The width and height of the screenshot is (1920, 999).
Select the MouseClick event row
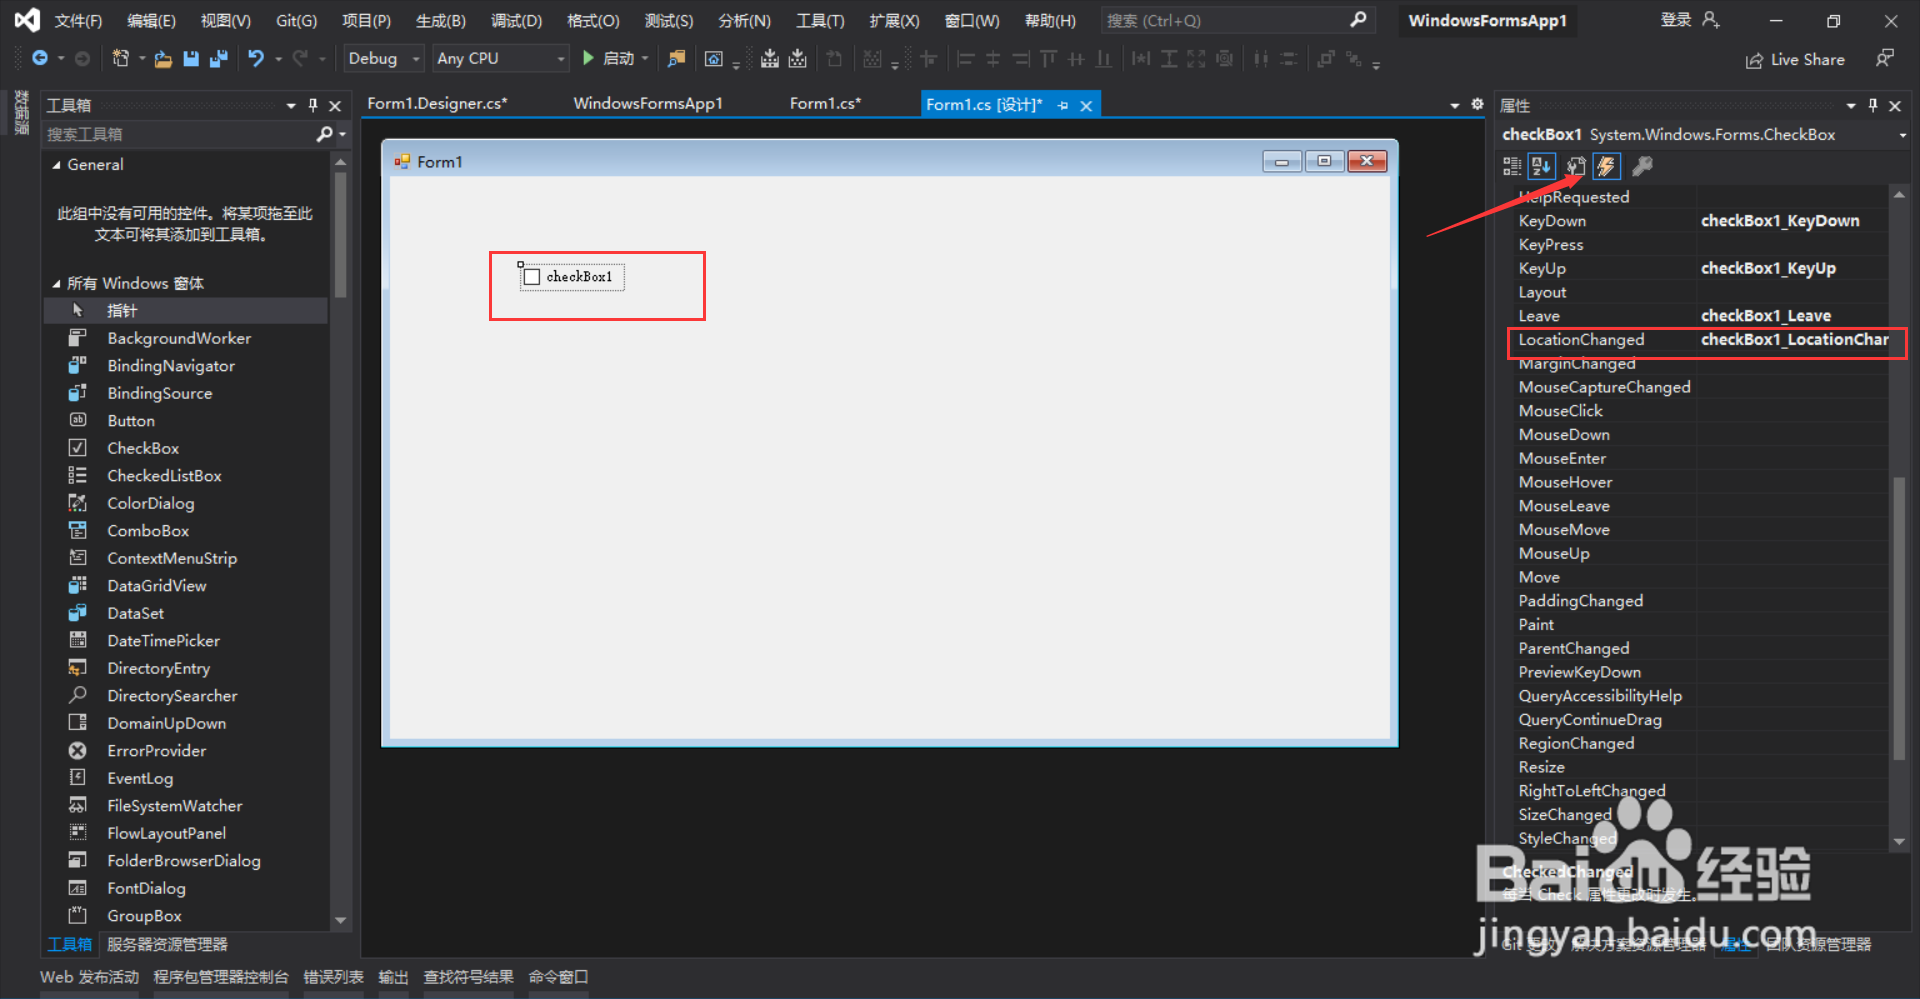tap(1702, 411)
